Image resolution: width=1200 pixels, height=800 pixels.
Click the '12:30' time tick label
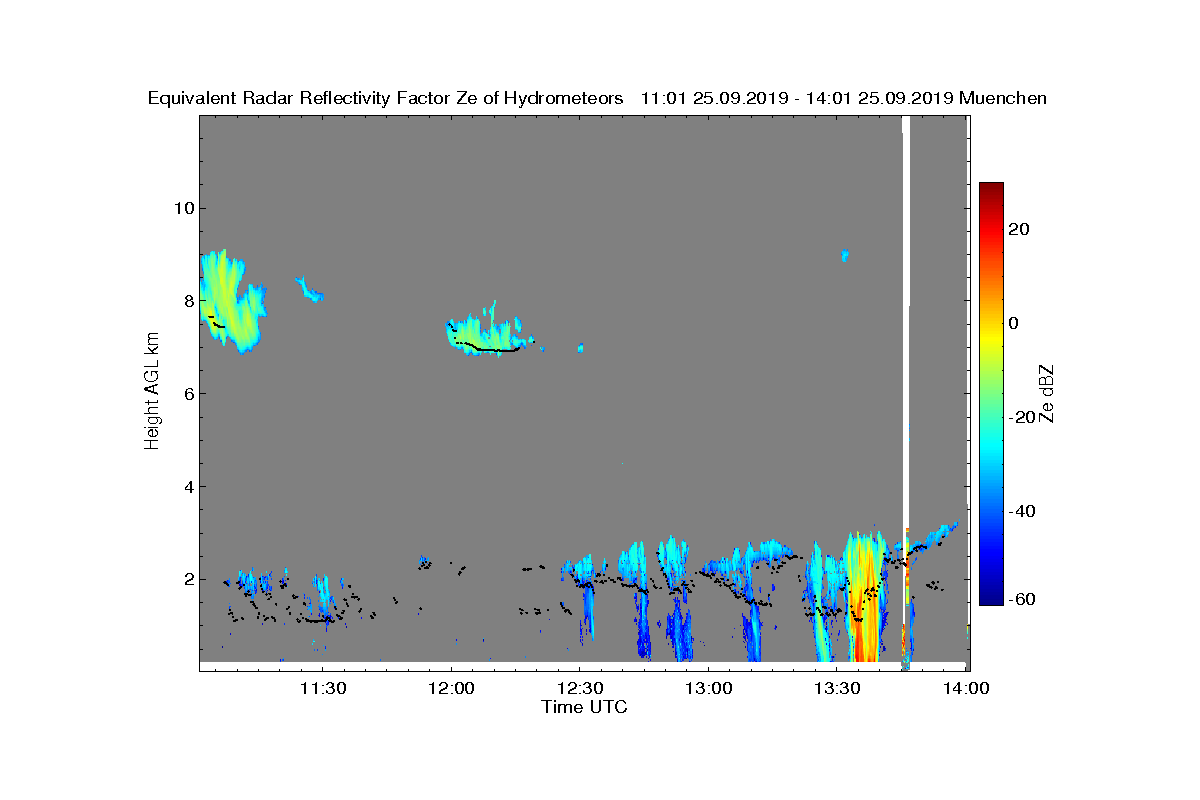pyautogui.click(x=579, y=689)
